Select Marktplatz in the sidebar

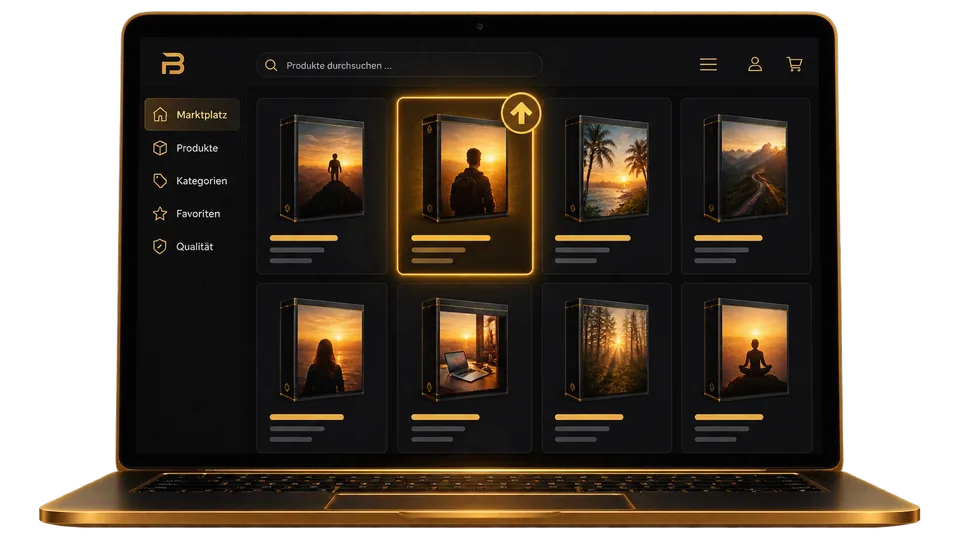192,114
